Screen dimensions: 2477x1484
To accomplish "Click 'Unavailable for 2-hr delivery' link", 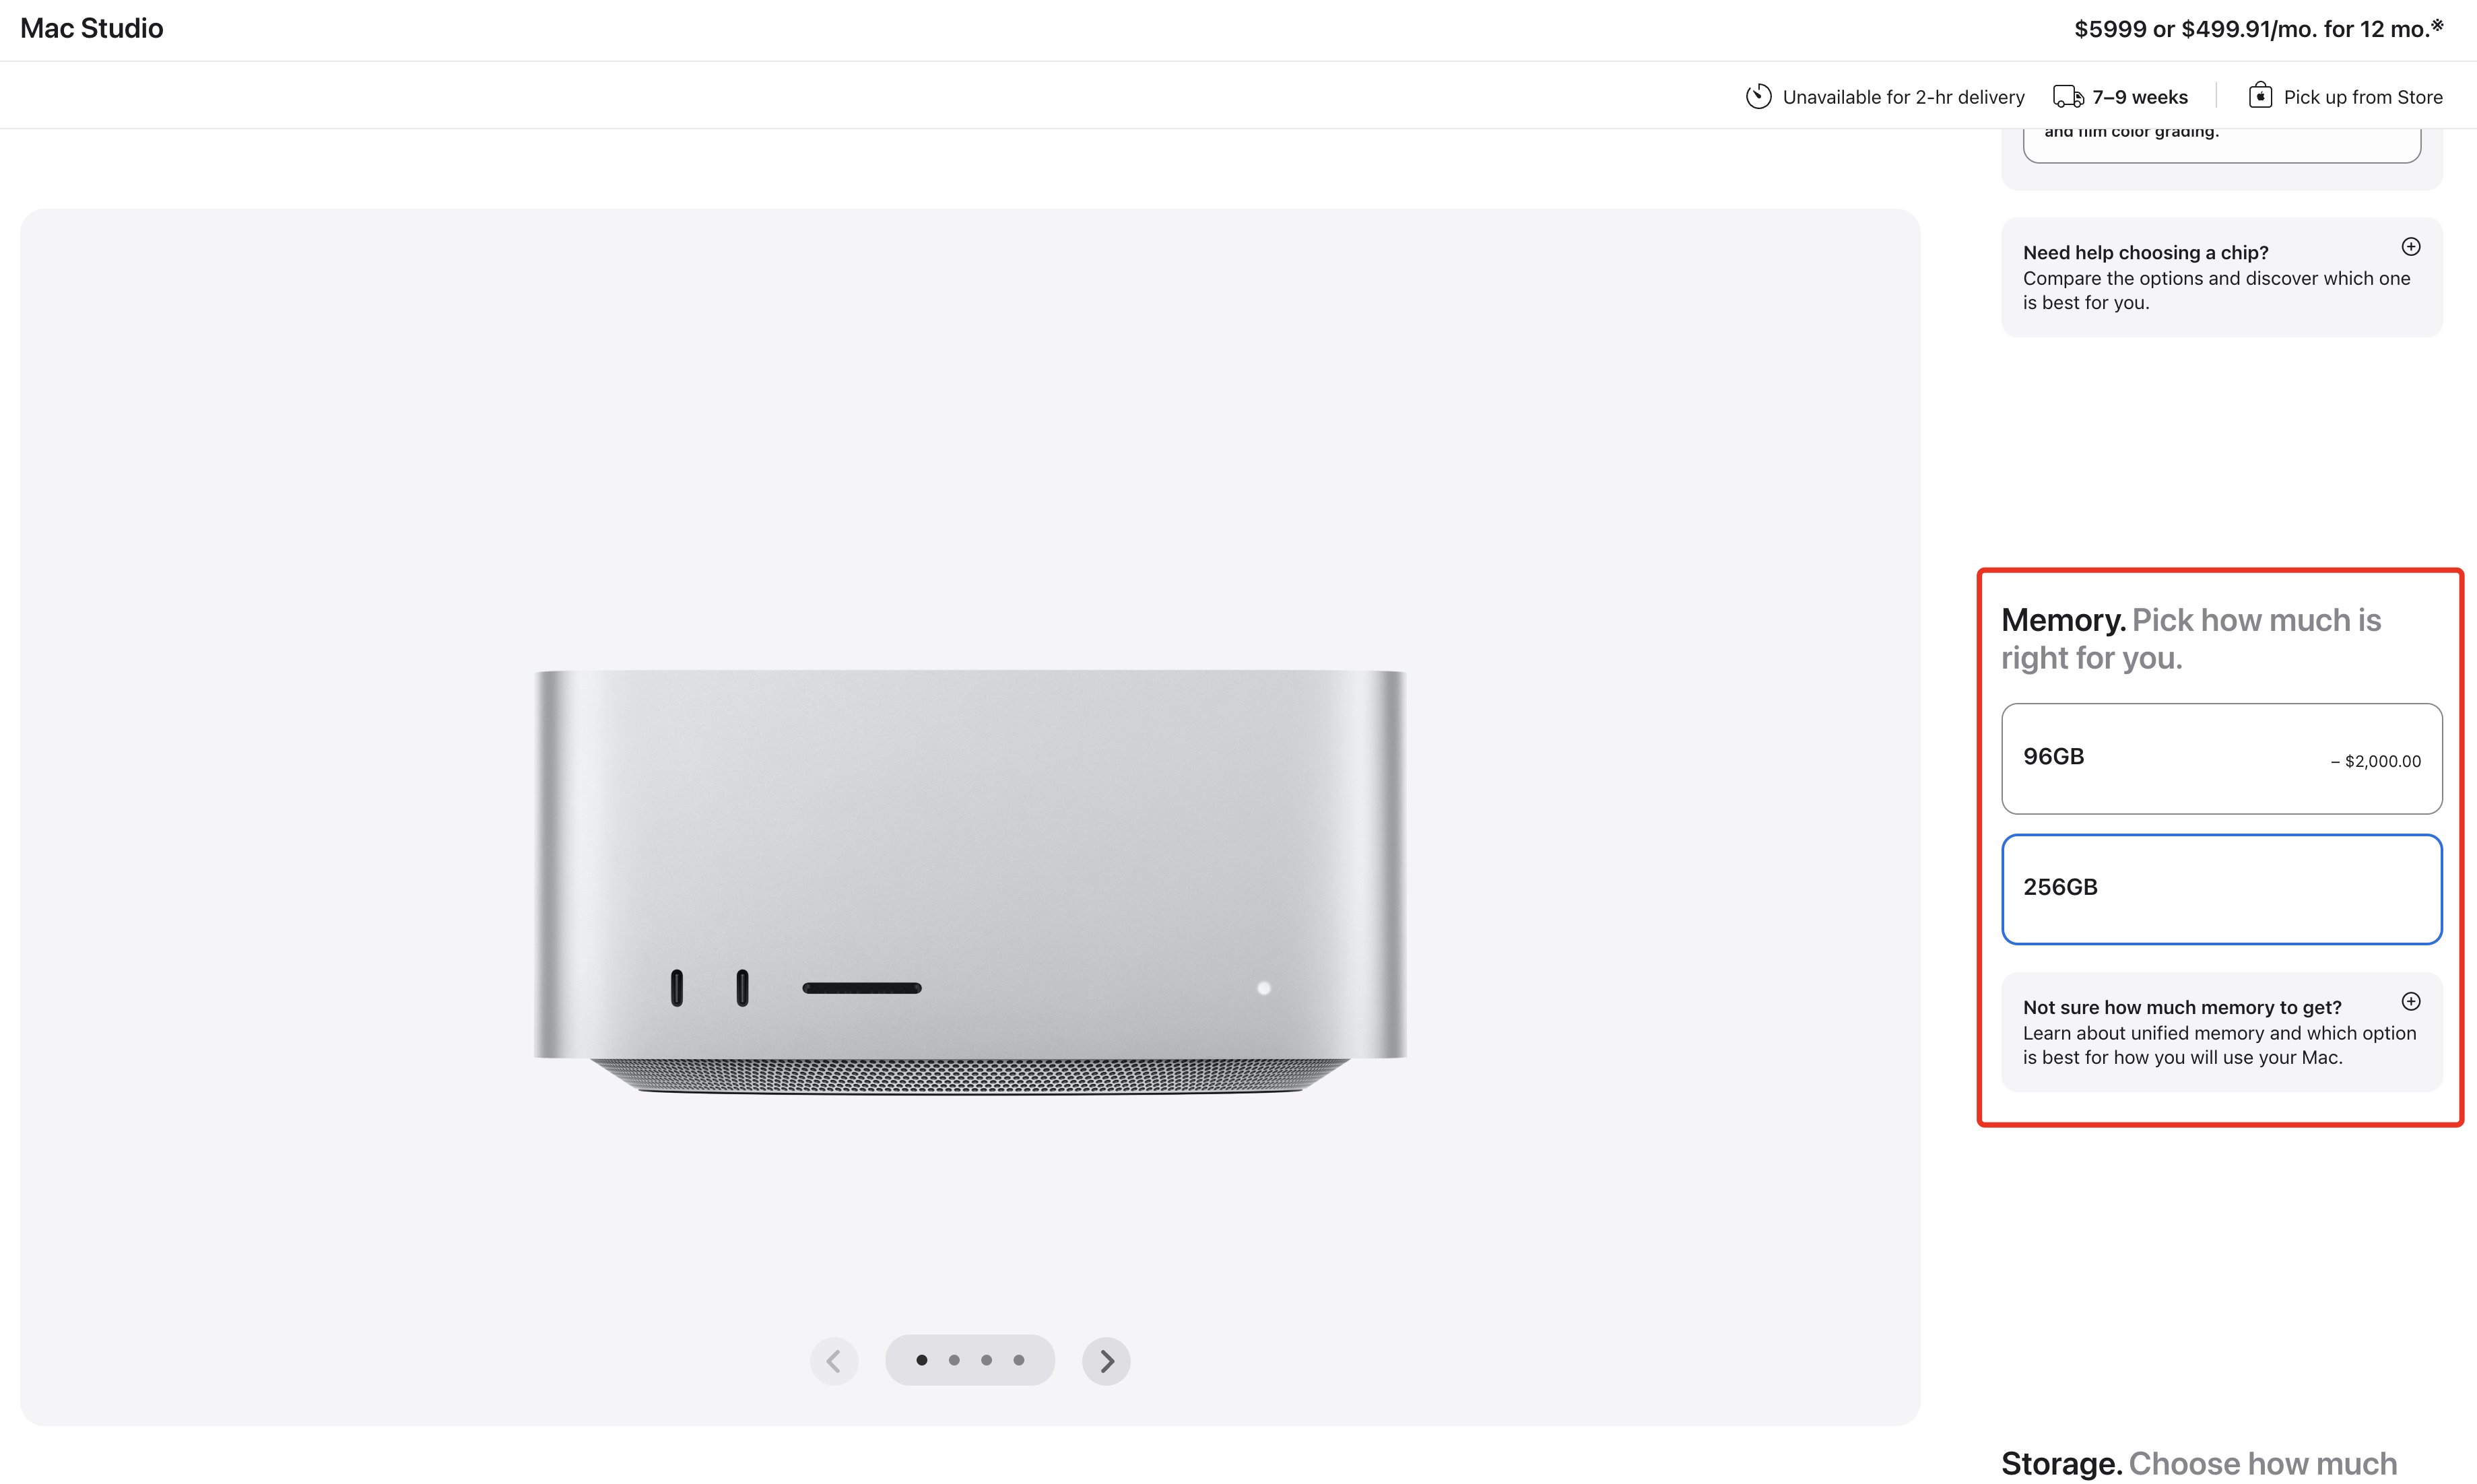I will pyautogui.click(x=1903, y=97).
